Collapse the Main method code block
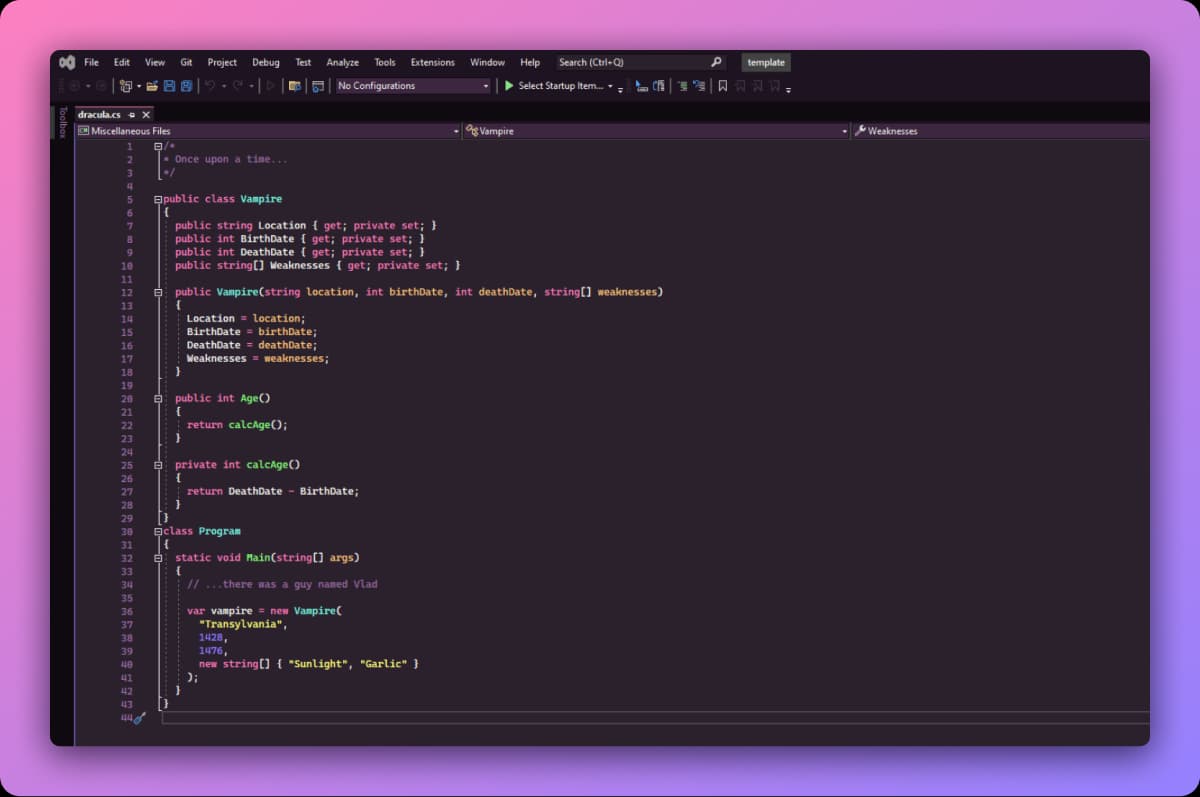 pyautogui.click(x=157, y=557)
